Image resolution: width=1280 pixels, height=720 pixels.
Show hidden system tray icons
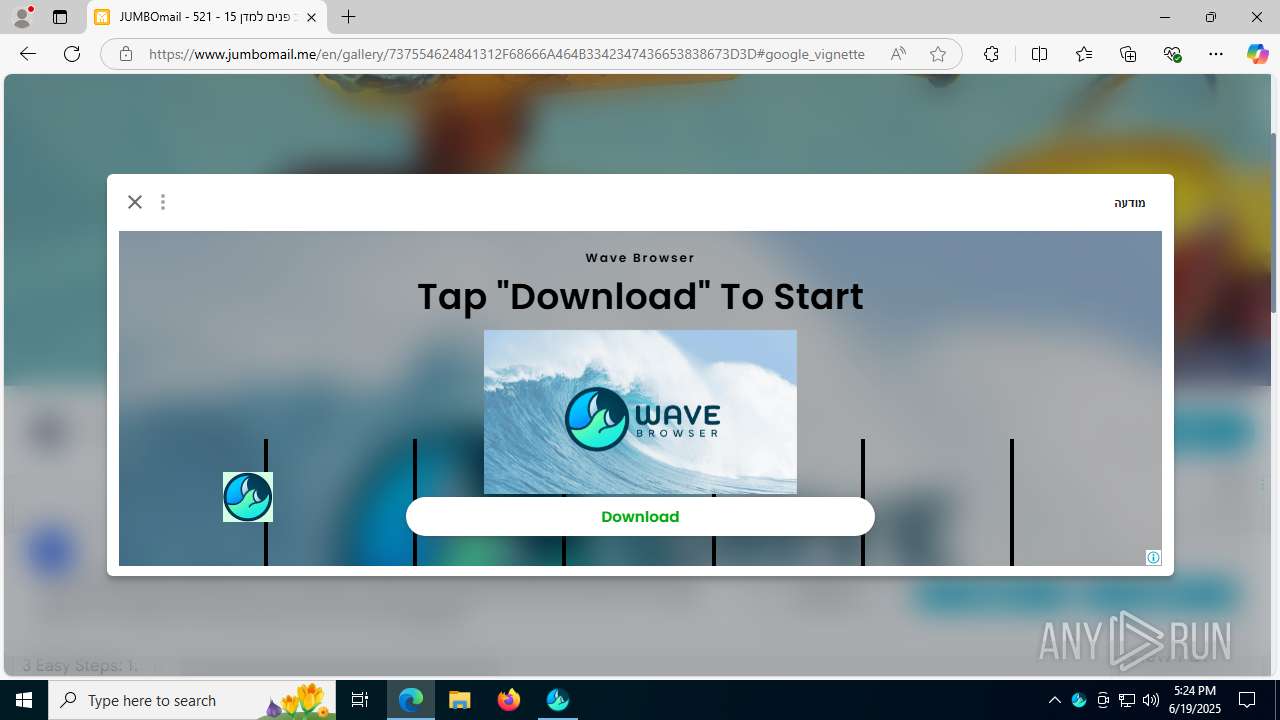pyautogui.click(x=1055, y=700)
